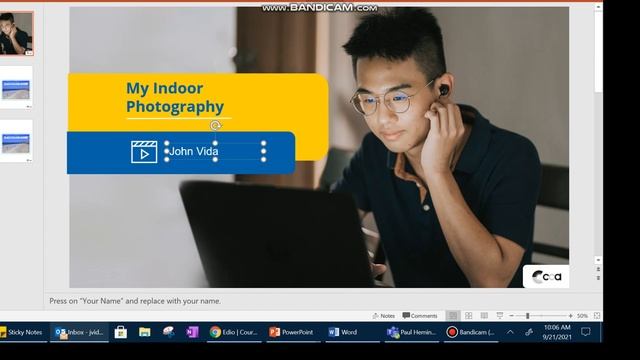This screenshot has height=360, width=640.
Task: Open the clock and date flyout
Action: [x=557, y=332]
